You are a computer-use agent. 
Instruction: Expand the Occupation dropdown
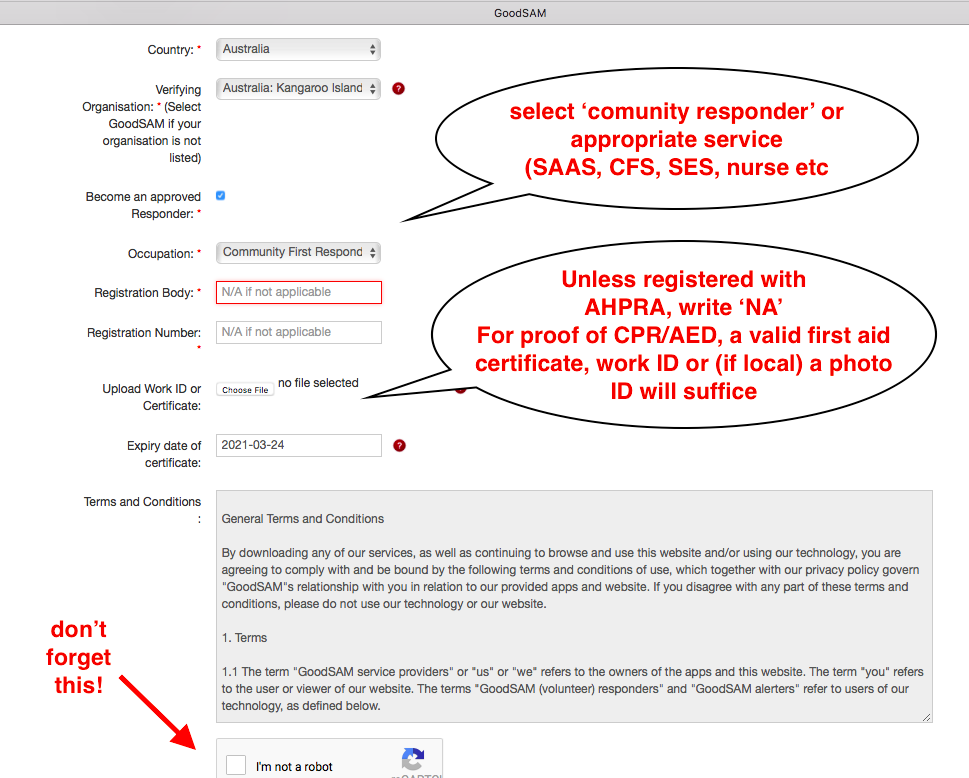(x=298, y=252)
